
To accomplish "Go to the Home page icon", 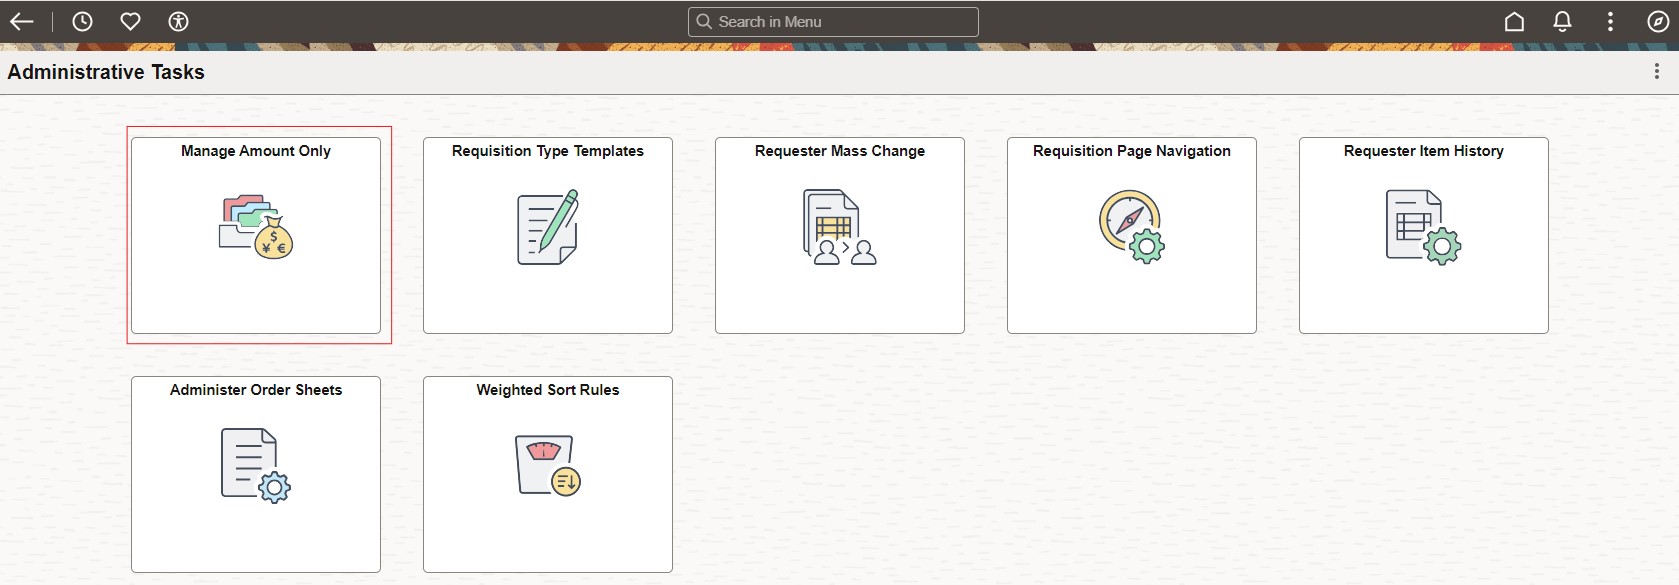I will [x=1514, y=21].
